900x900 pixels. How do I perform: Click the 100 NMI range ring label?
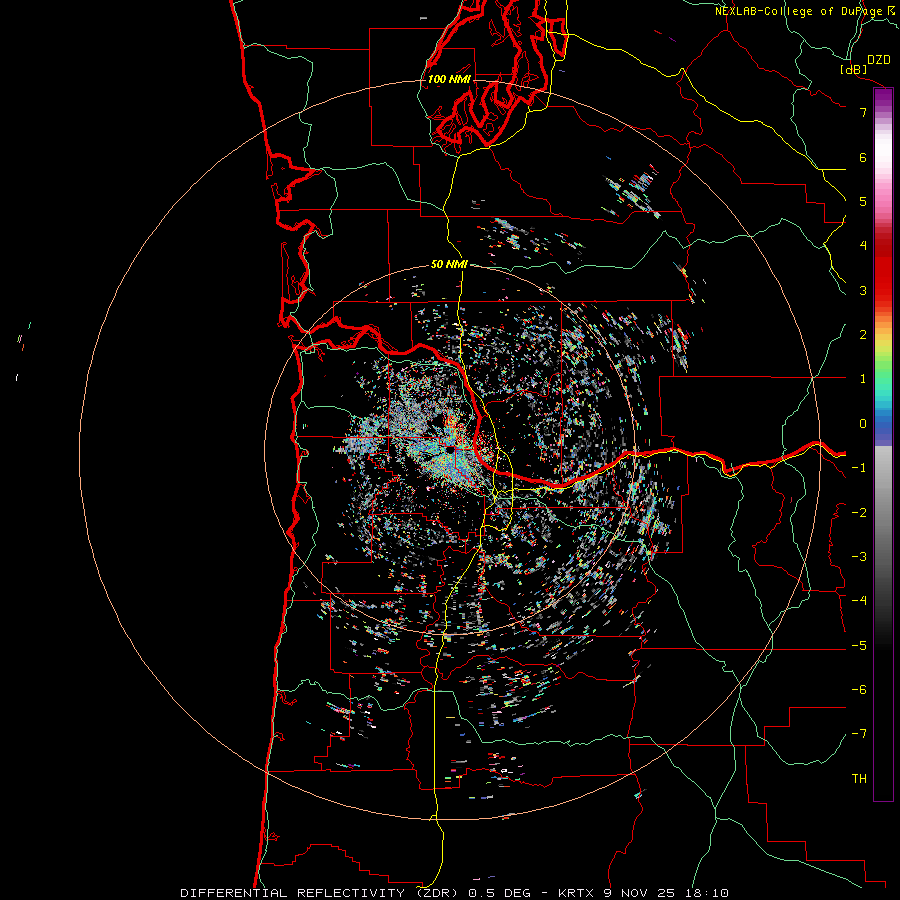(x=449, y=79)
